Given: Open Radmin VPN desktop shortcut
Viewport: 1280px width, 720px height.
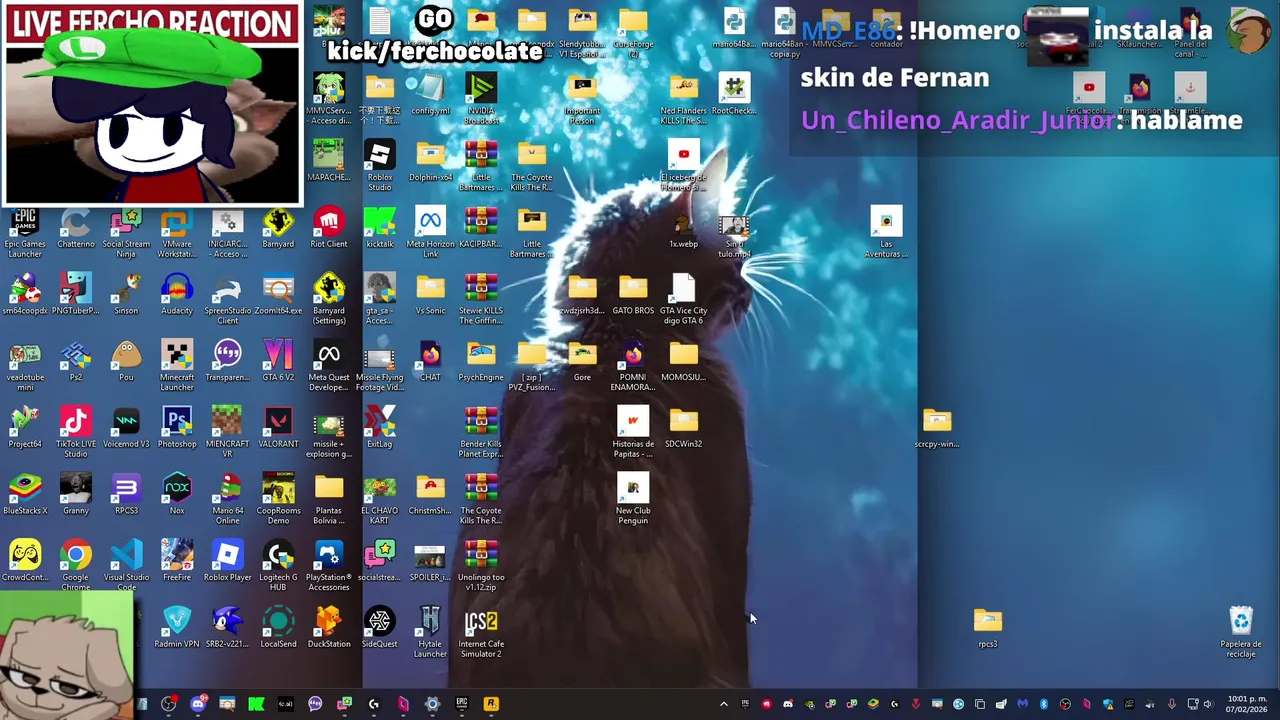Looking at the screenshot, I should [177, 629].
